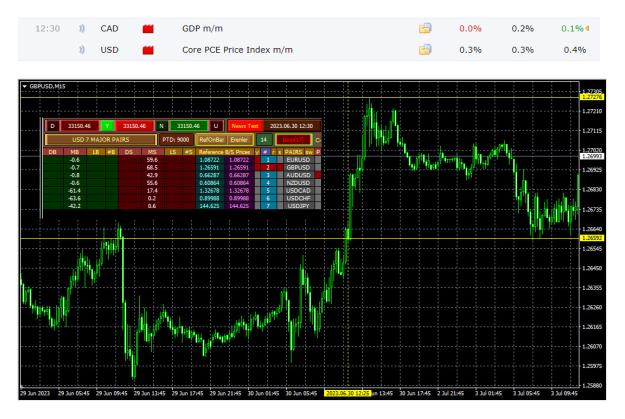Viewport: 625px width, 419px height.
Task: Click the MS column header
Action: (152, 152)
